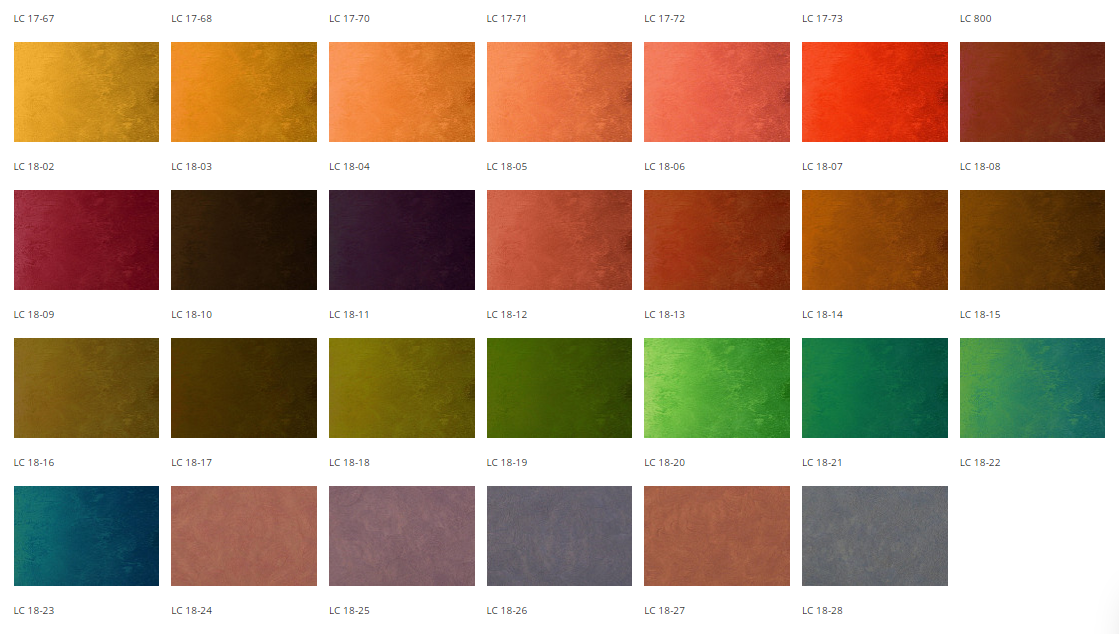Click the "LC 18-17" caption text

(191, 463)
